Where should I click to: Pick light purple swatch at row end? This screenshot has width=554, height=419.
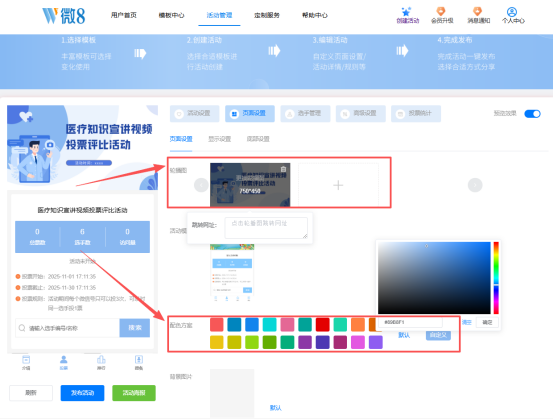coord(376,342)
